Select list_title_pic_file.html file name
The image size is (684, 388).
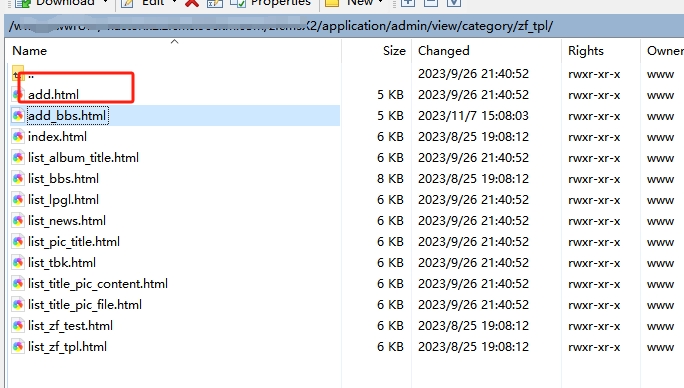point(85,305)
